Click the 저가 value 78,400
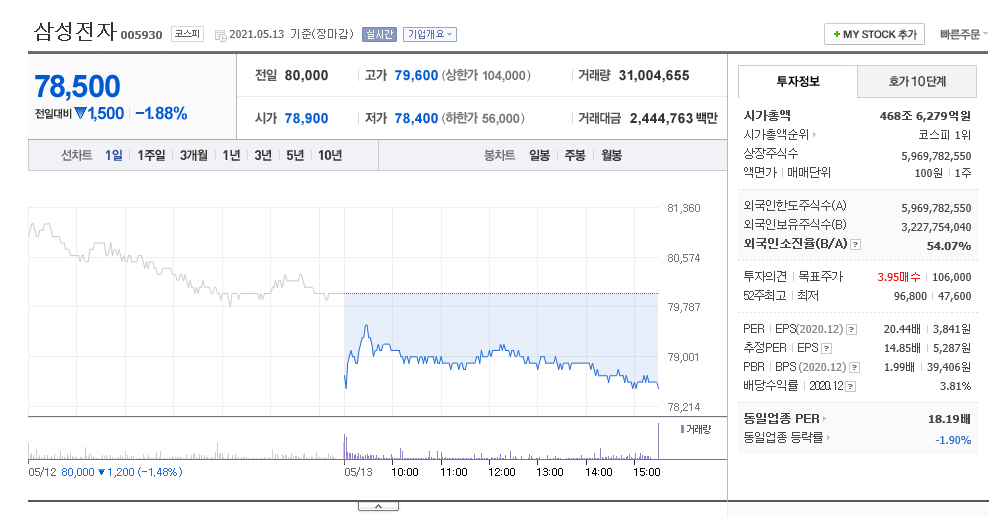The image size is (1006, 517). point(416,118)
